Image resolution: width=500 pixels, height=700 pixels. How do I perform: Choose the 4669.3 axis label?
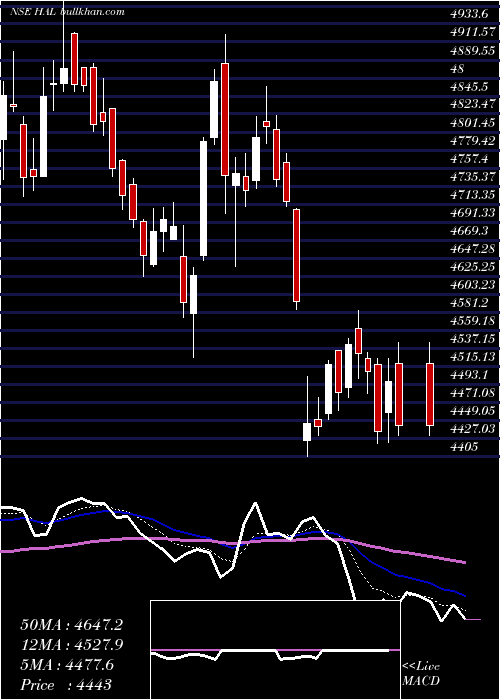[470, 232]
